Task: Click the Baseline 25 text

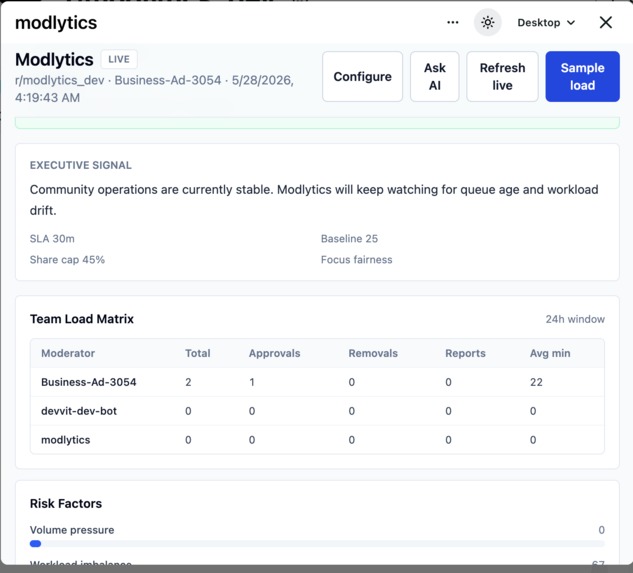Action: (x=349, y=239)
